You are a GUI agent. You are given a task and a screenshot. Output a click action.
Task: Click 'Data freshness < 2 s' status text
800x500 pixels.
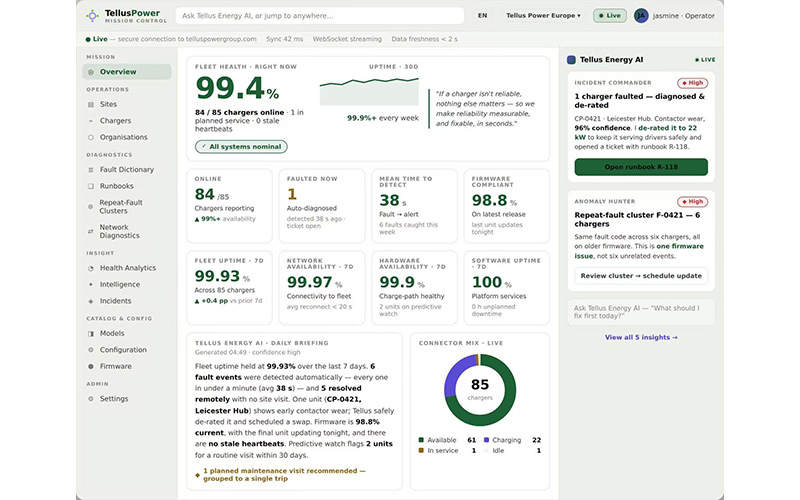(x=424, y=39)
